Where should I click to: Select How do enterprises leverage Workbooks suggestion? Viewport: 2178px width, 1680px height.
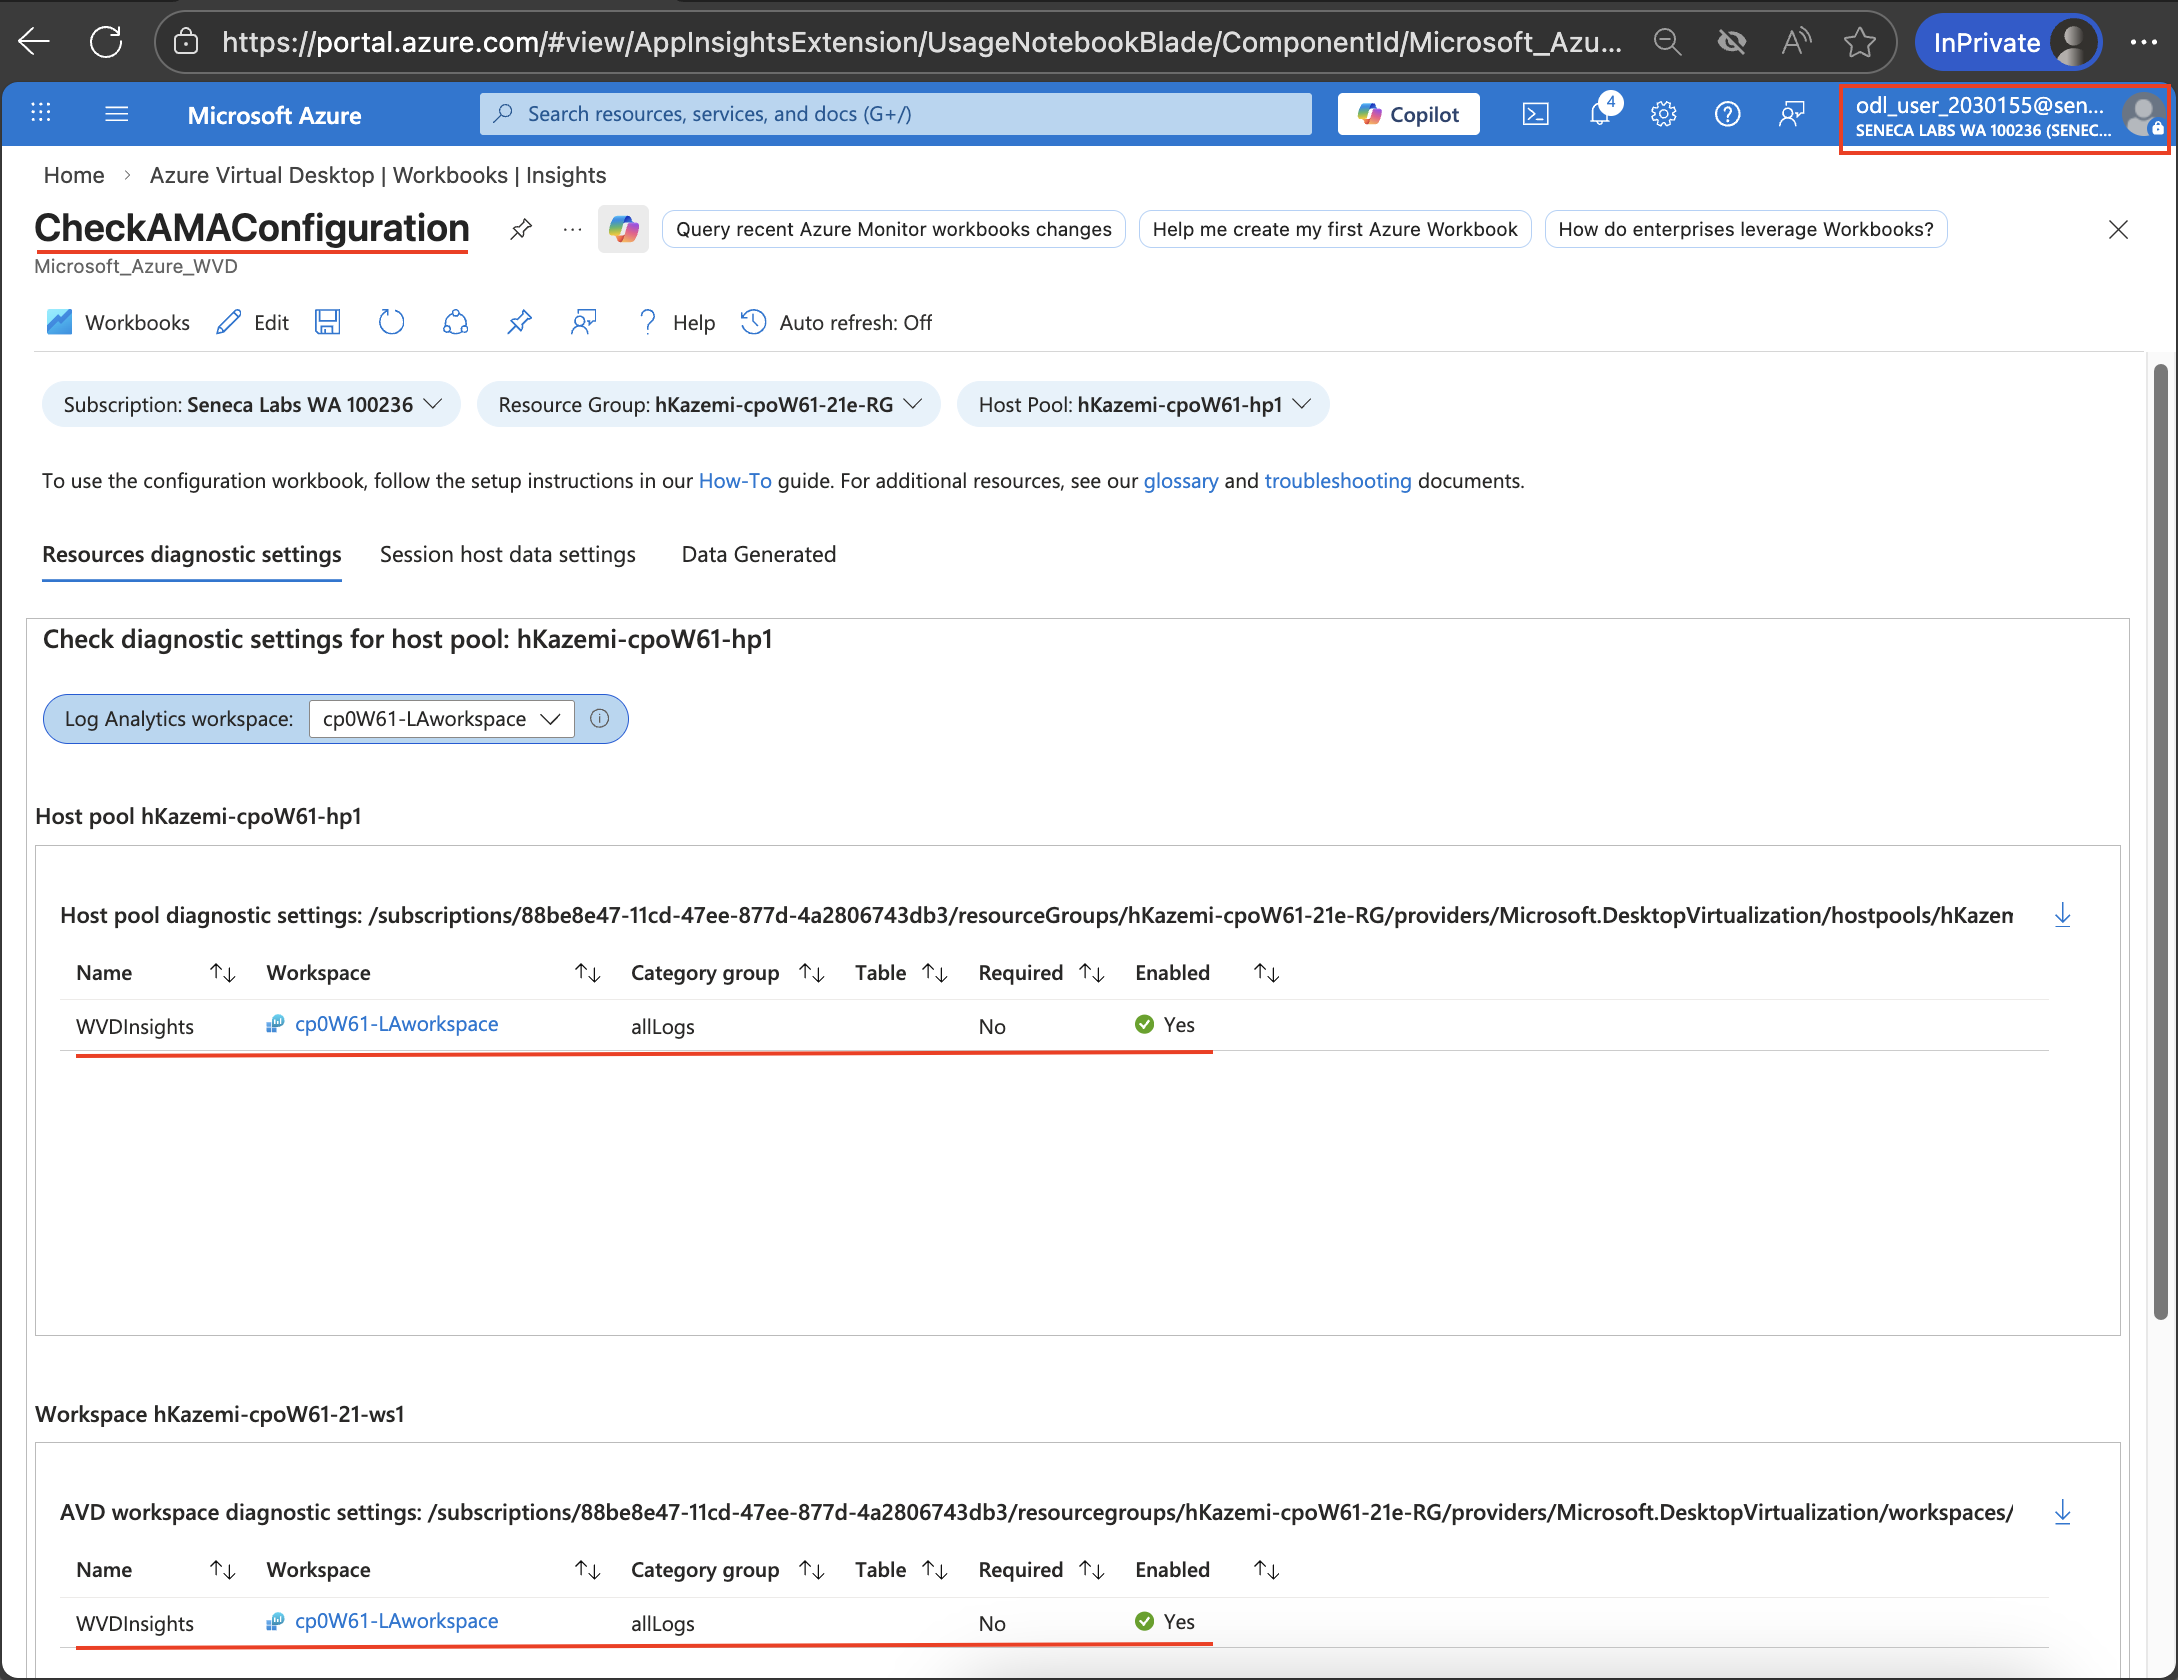1746,229
